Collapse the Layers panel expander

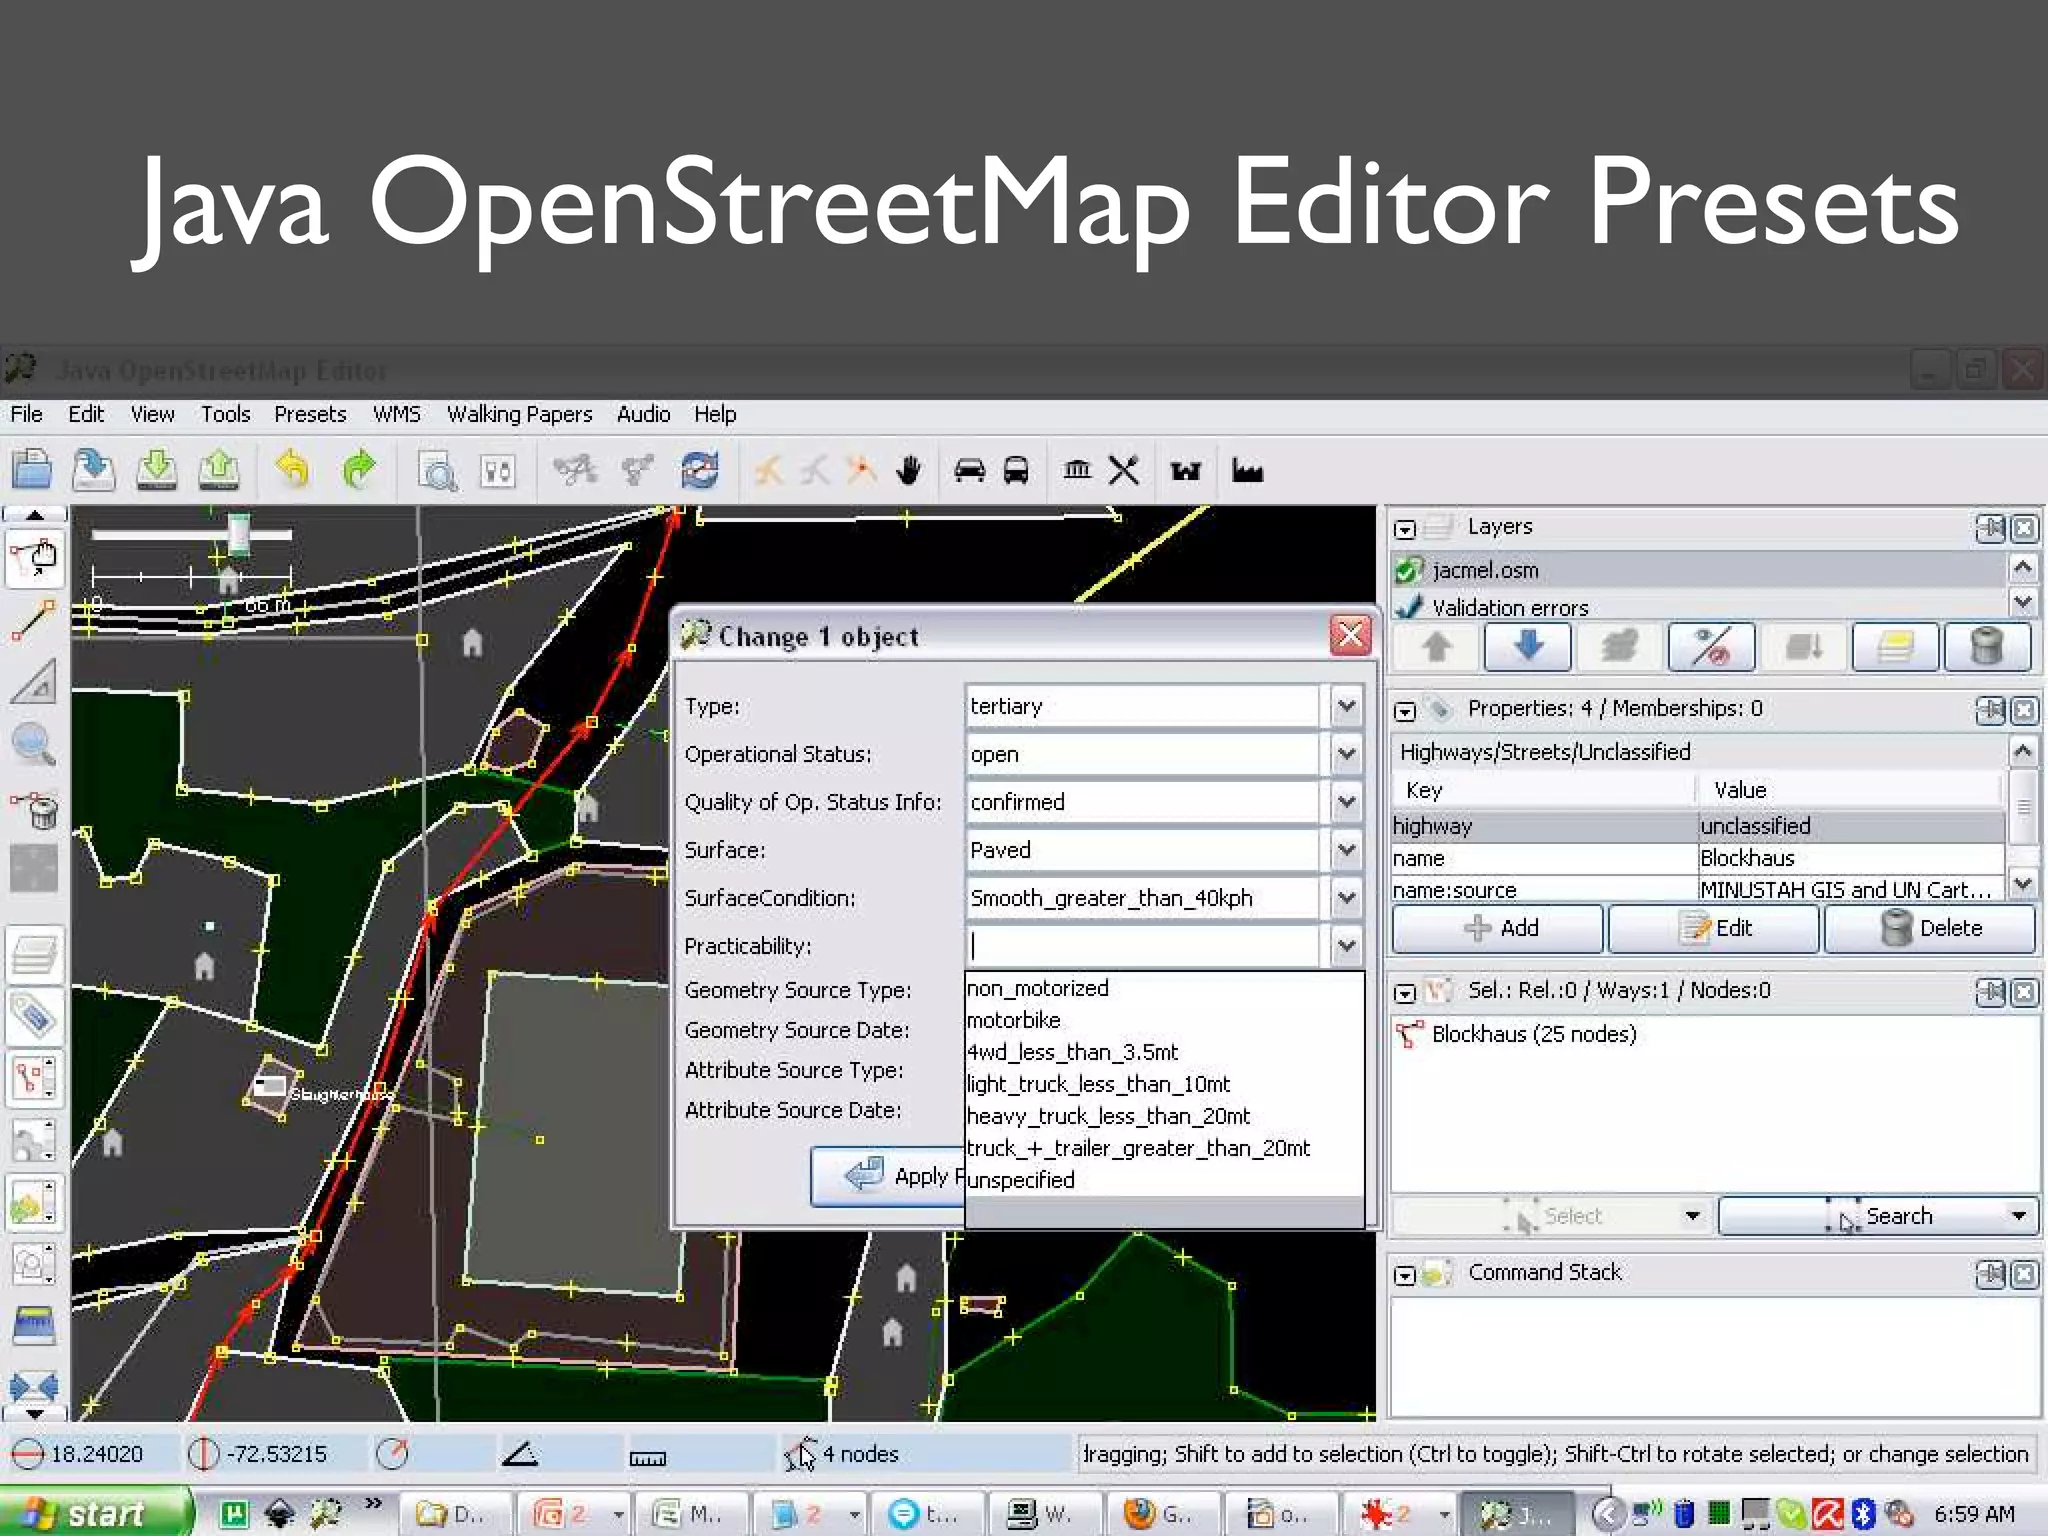1405,529
